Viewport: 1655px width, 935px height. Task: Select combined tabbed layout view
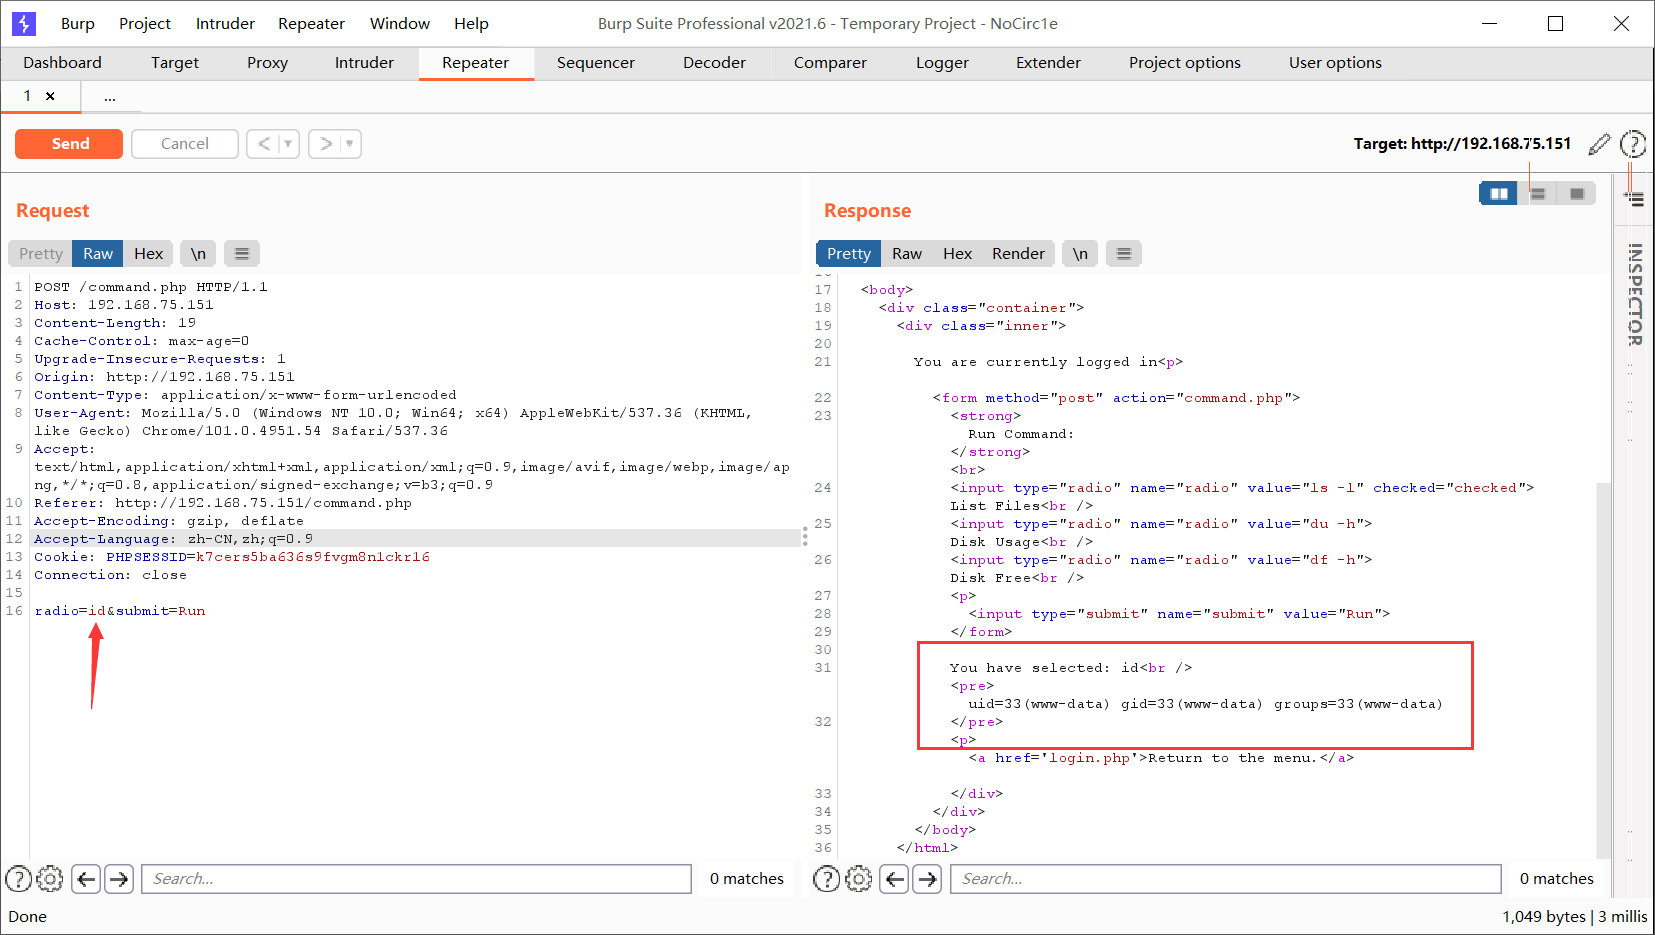(x=1577, y=193)
